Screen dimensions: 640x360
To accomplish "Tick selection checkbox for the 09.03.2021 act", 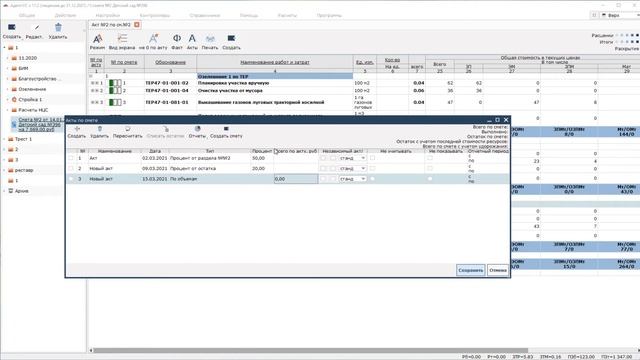I will 71,168.
